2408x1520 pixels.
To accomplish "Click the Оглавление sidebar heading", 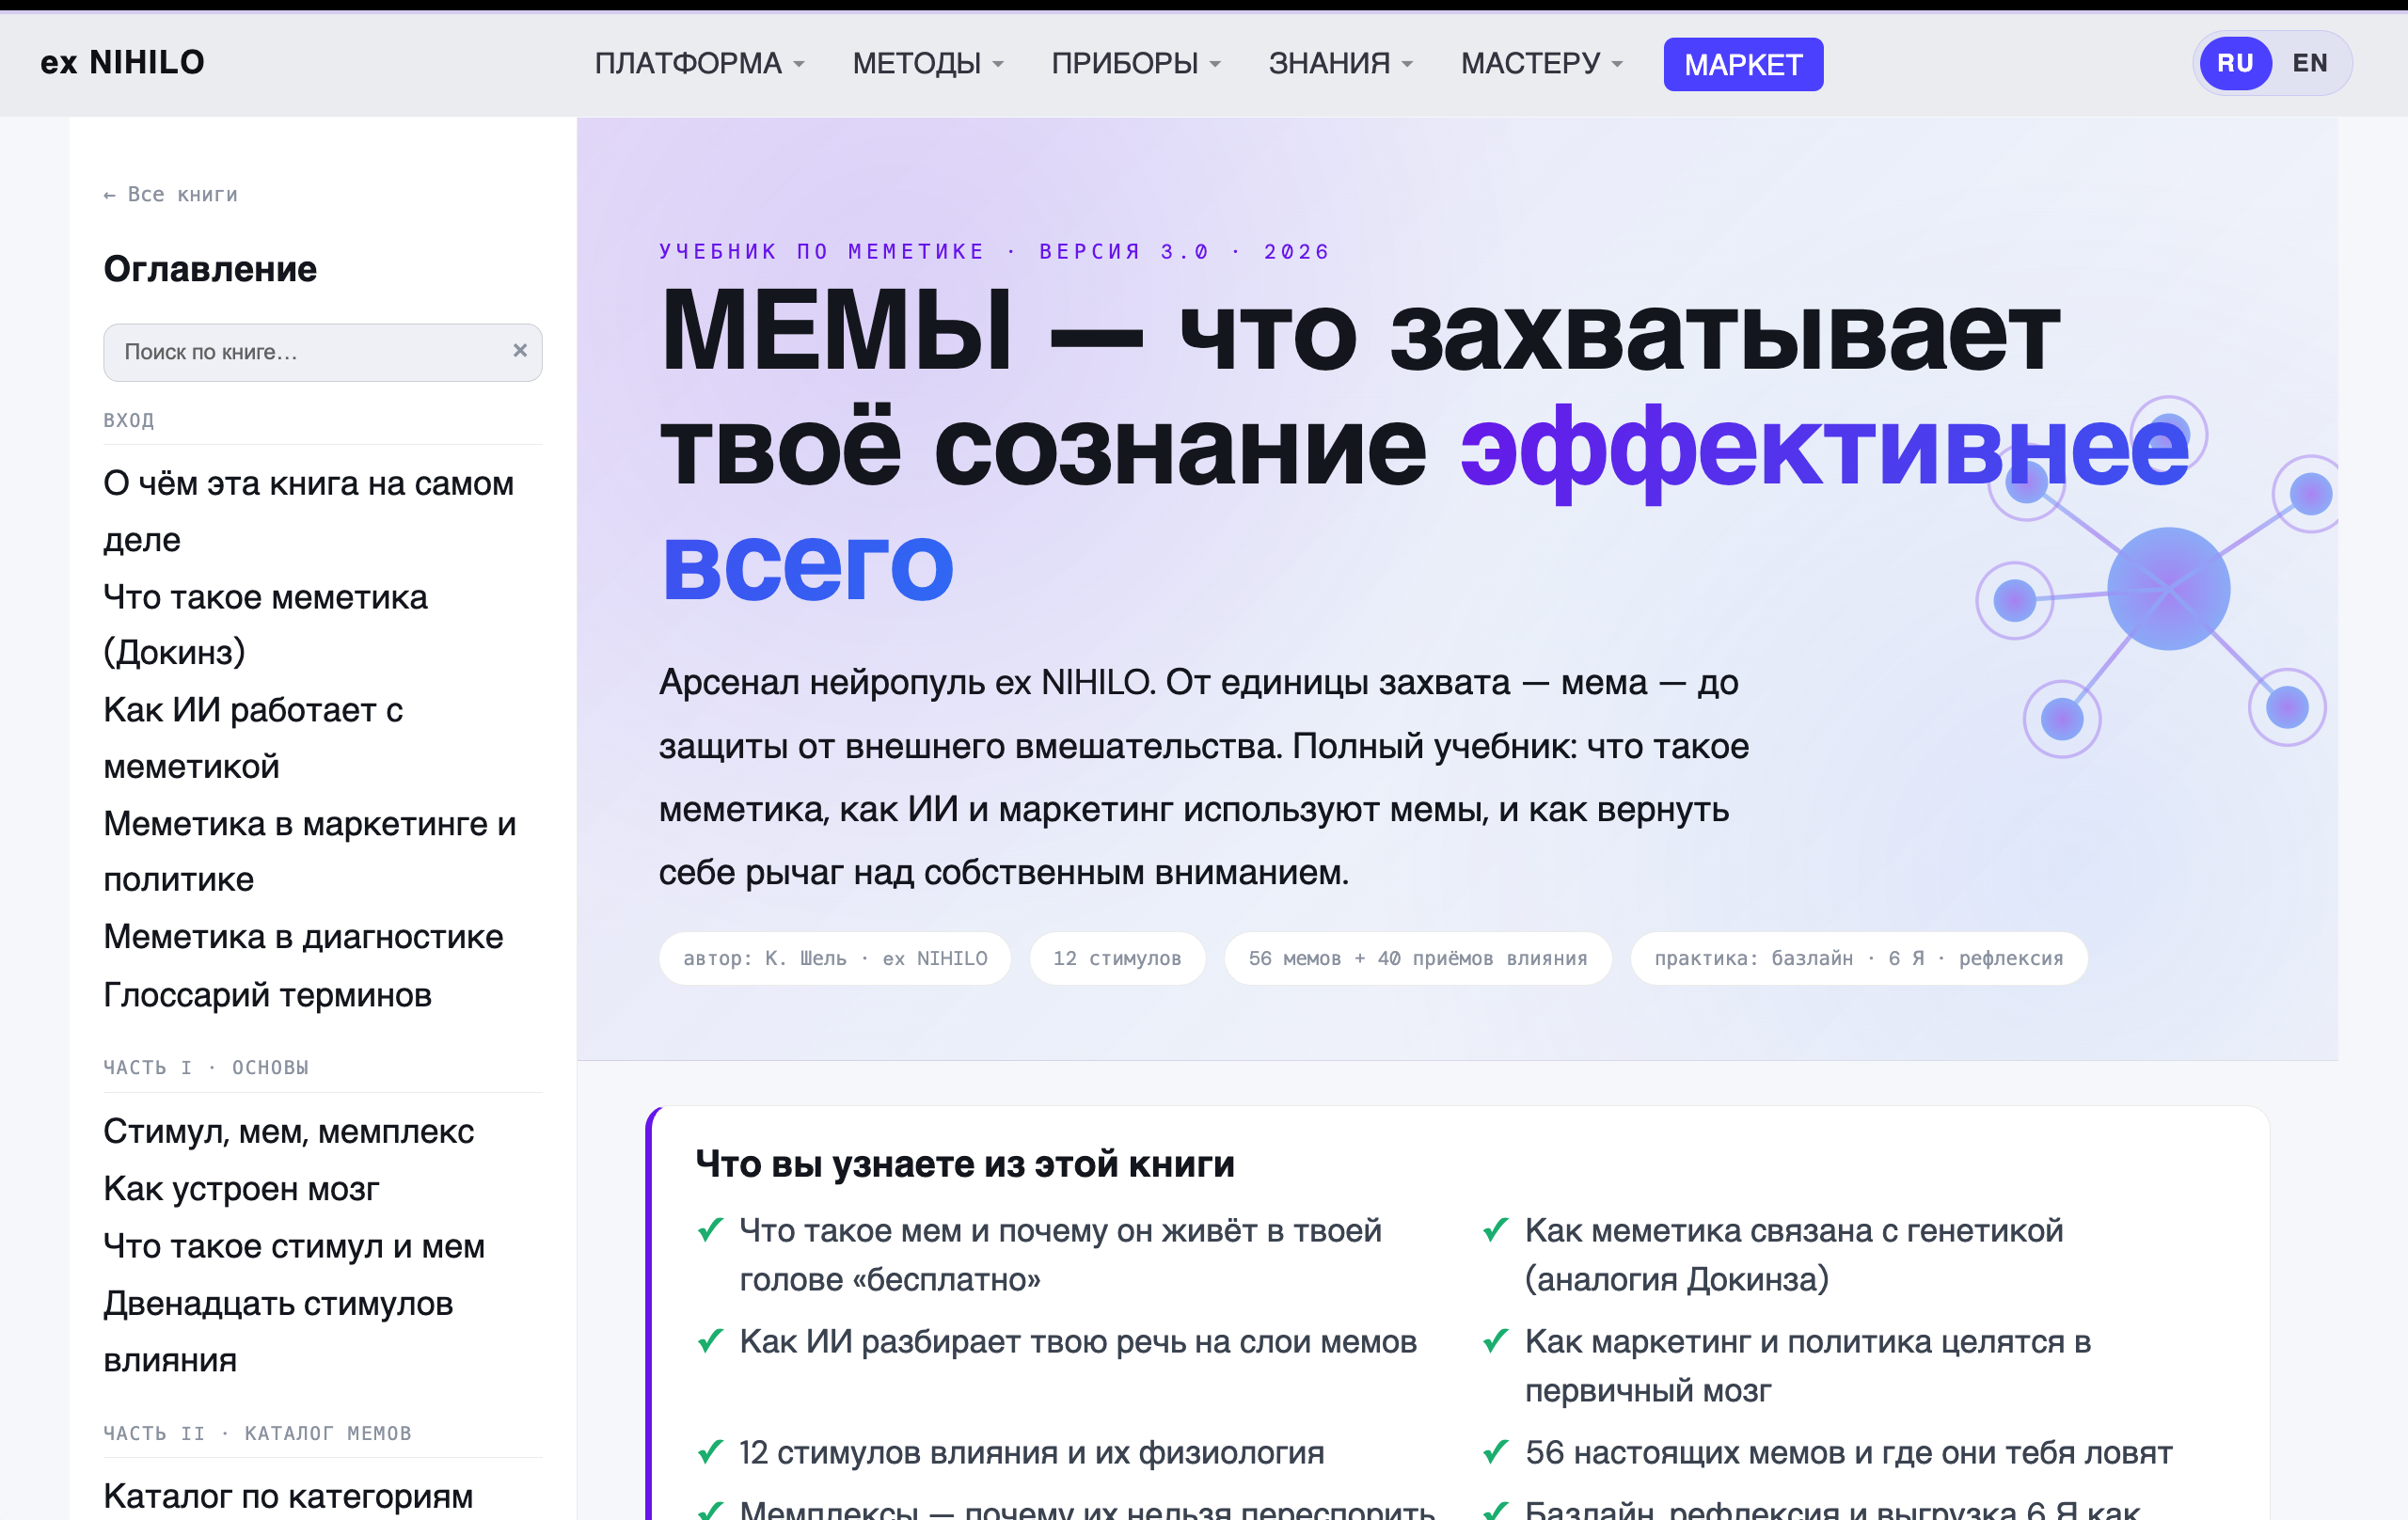I will (x=210, y=269).
